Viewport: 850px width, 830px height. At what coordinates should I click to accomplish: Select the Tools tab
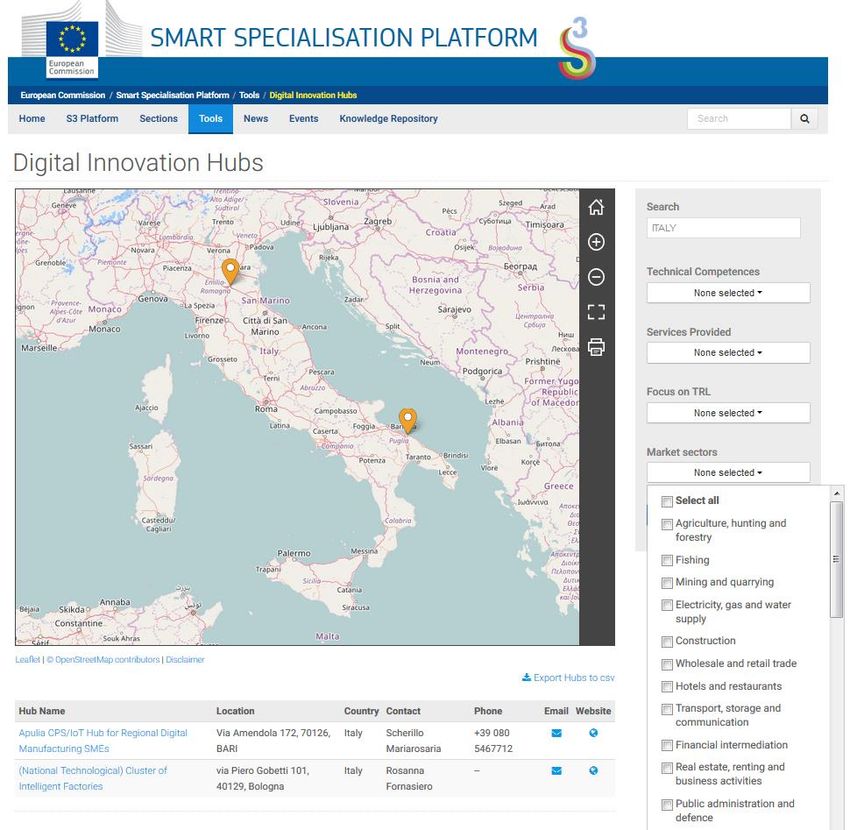(210, 119)
